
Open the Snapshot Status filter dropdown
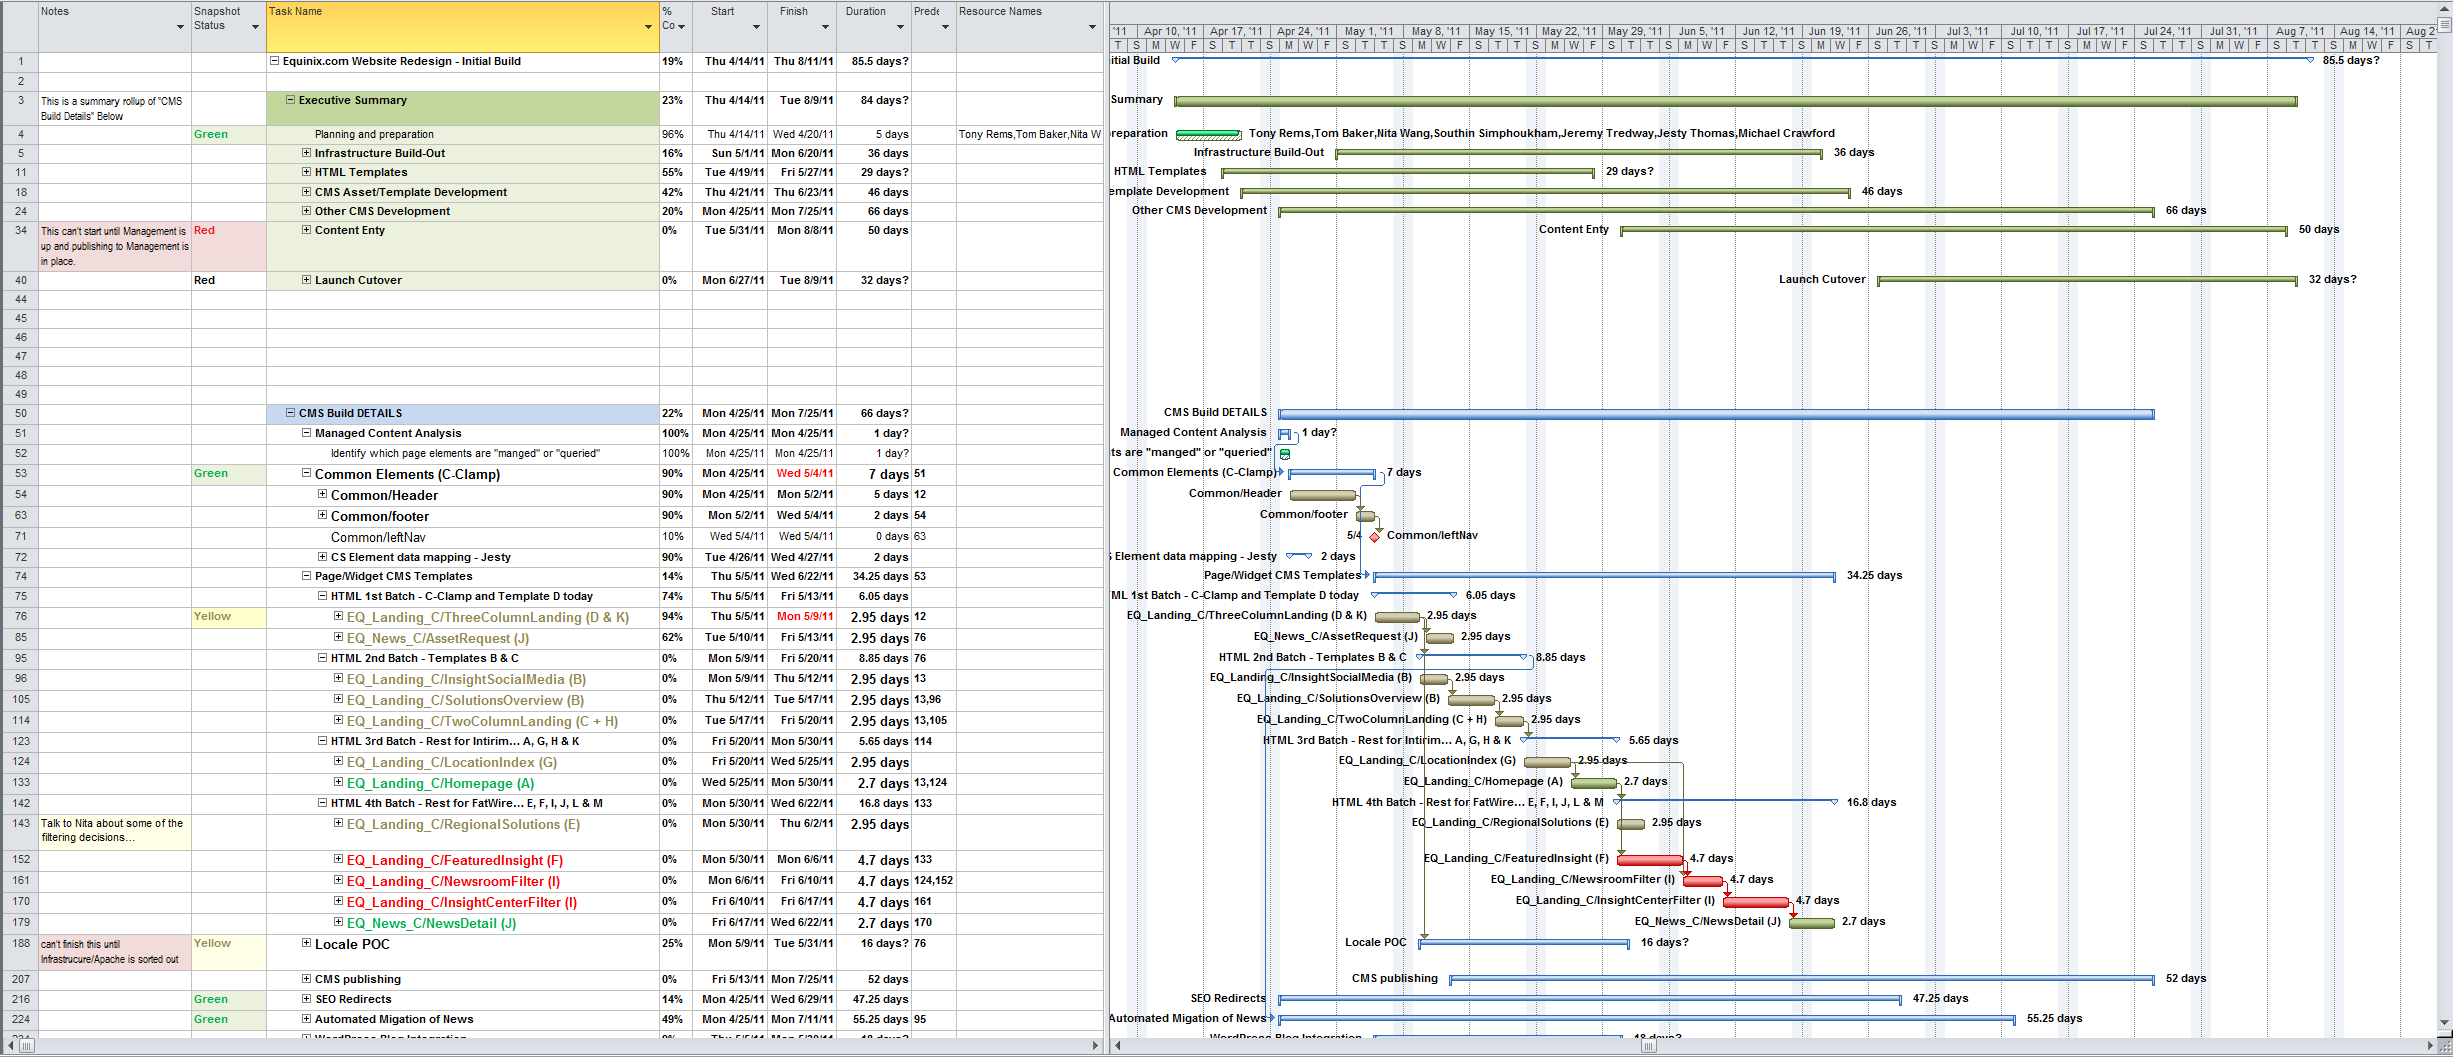(255, 27)
